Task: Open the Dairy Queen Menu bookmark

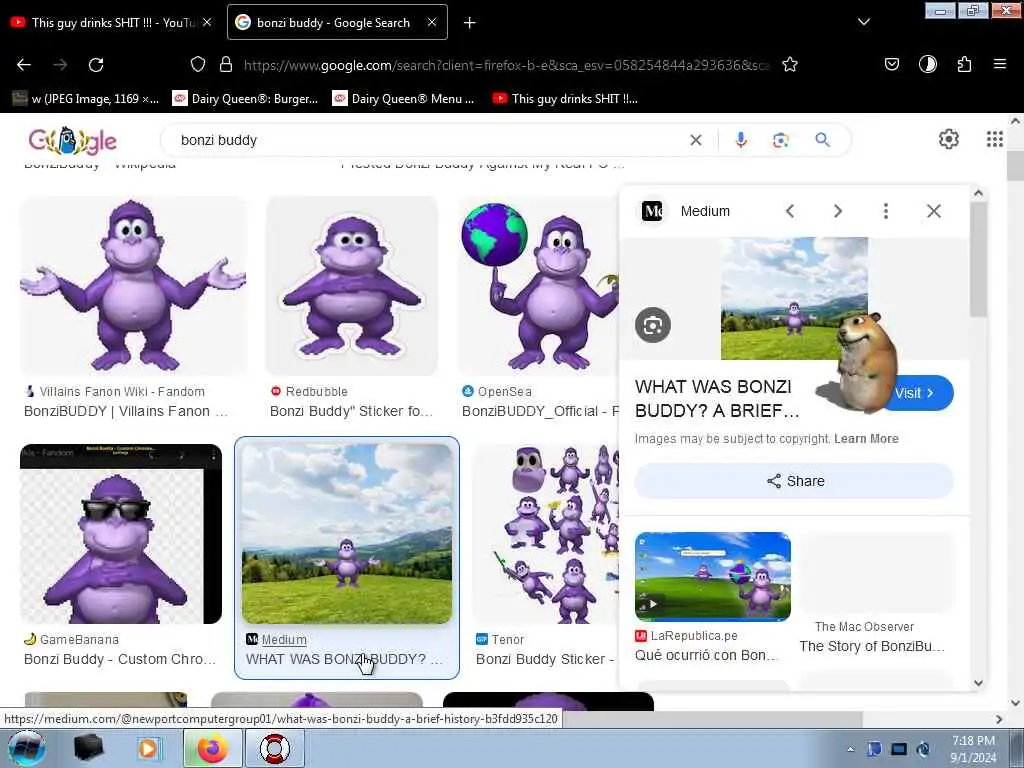Action: (x=403, y=99)
